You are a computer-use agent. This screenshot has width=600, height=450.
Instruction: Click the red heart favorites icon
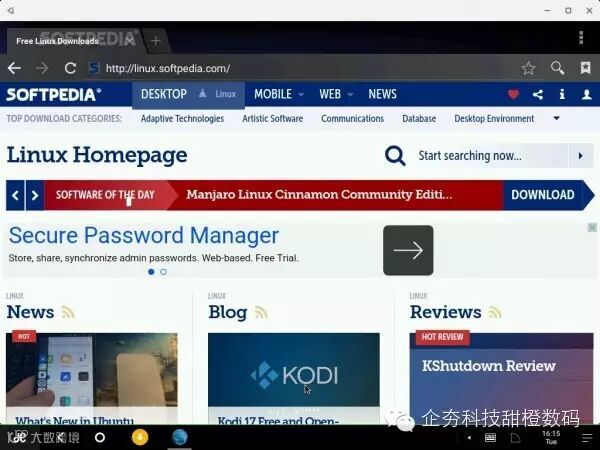click(513, 94)
